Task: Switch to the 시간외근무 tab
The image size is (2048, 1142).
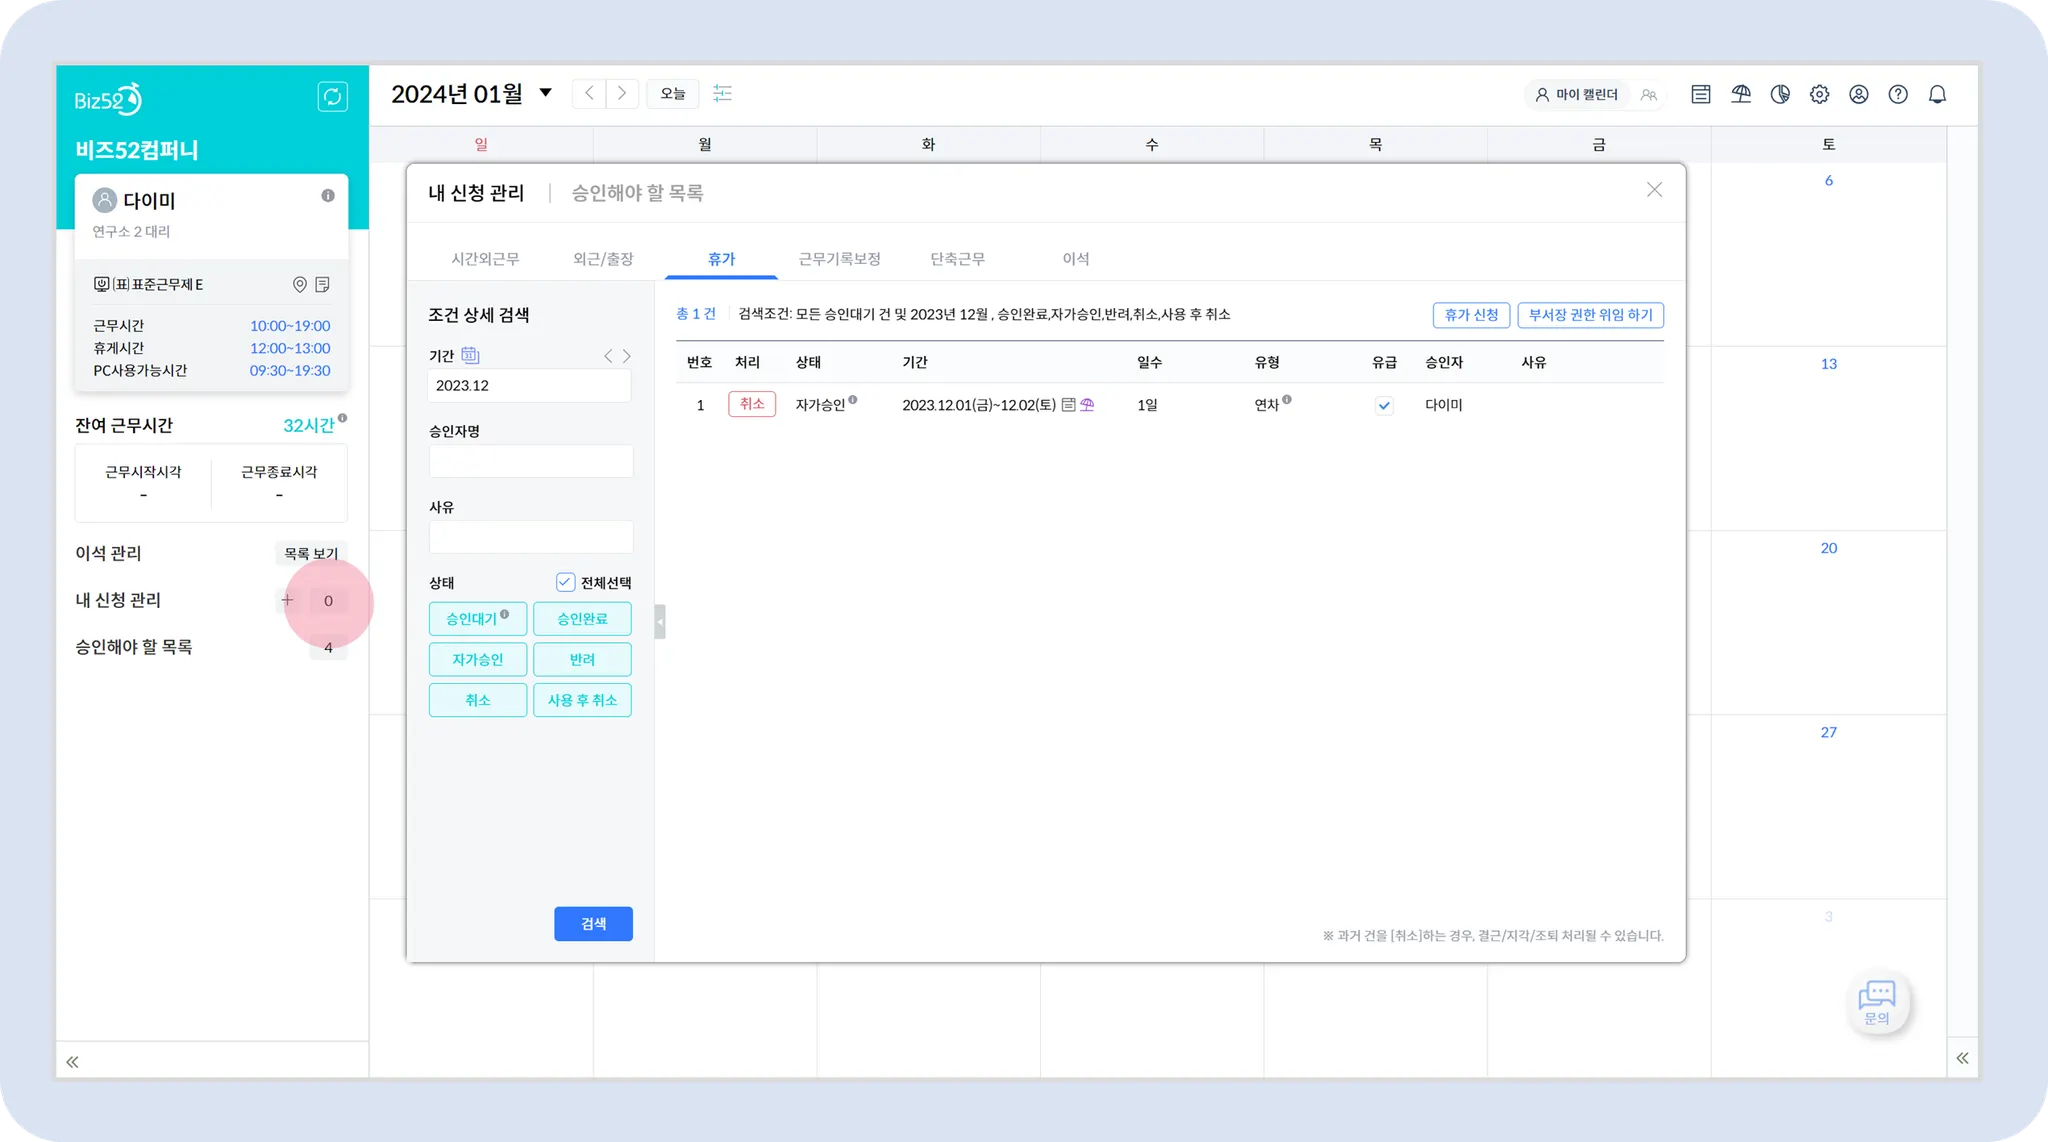Action: (485, 259)
